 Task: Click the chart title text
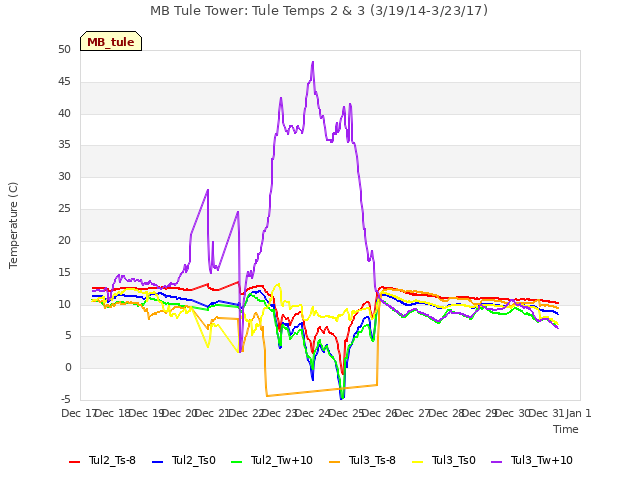tap(319, 11)
